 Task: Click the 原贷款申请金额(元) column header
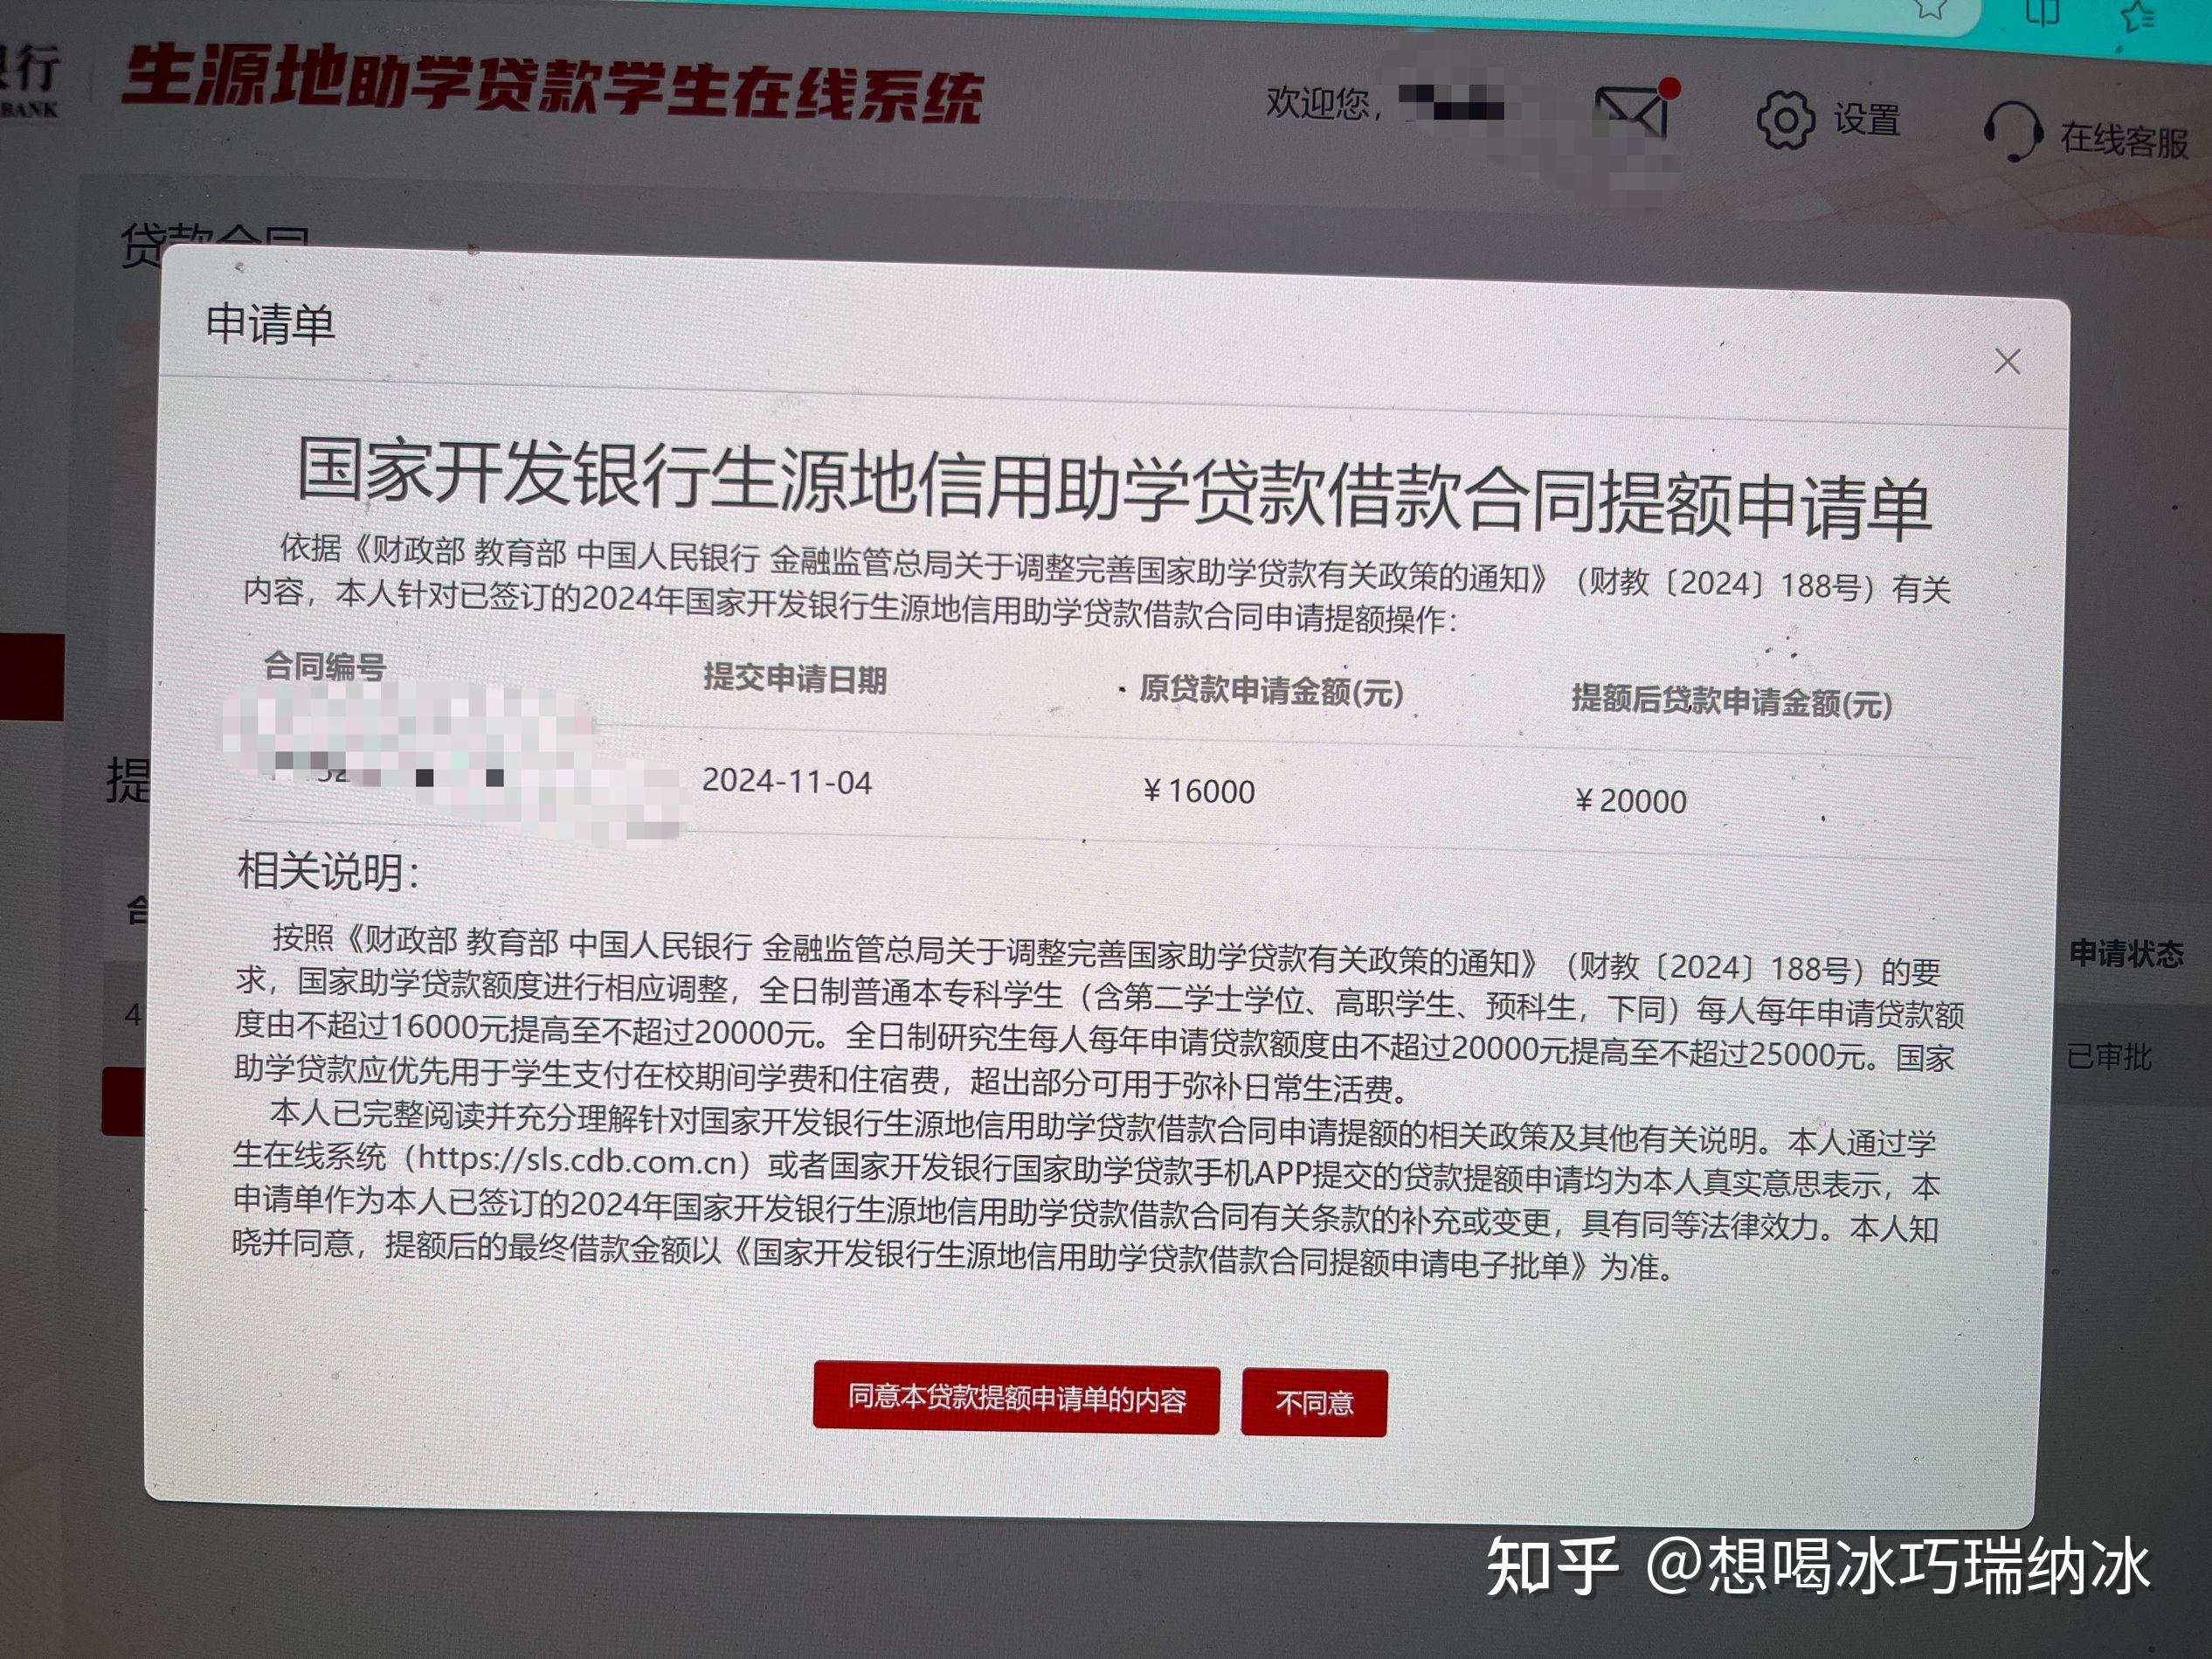(x=1271, y=691)
